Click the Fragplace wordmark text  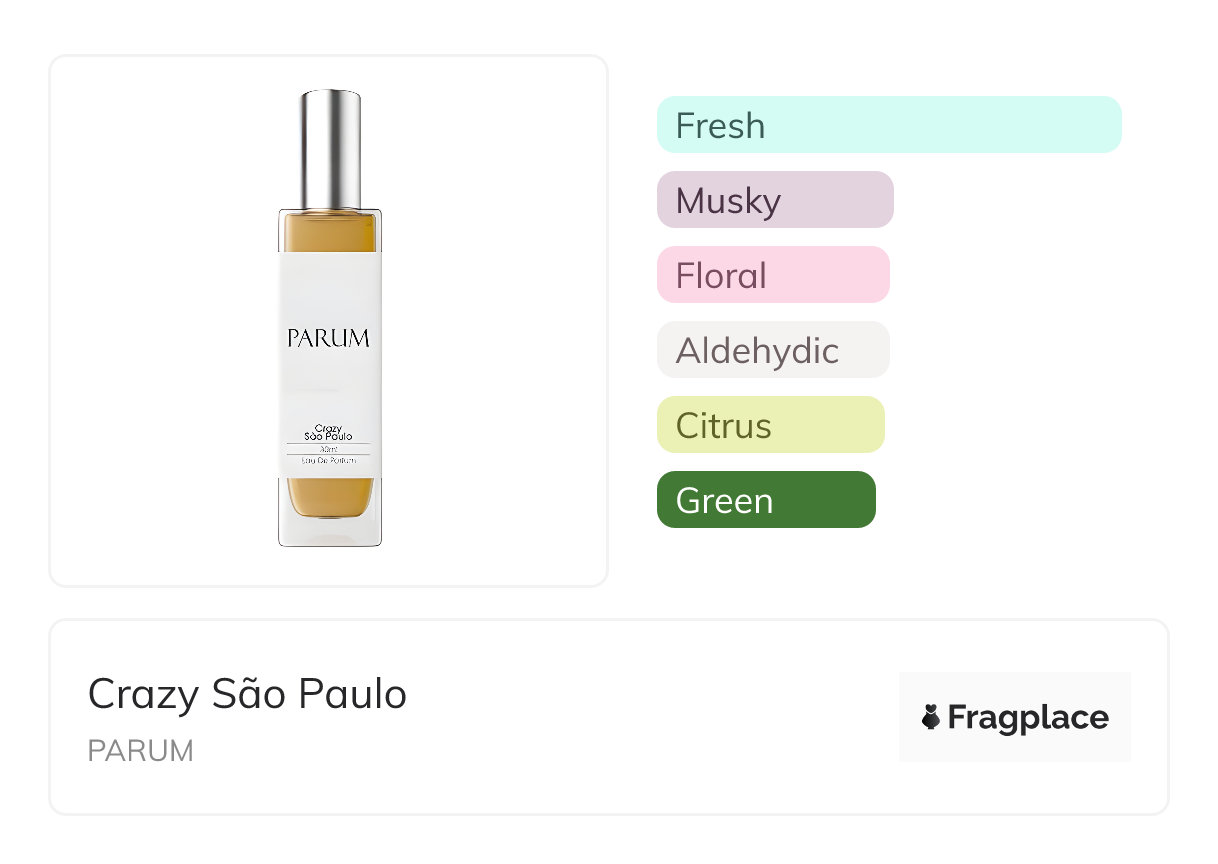click(1028, 717)
